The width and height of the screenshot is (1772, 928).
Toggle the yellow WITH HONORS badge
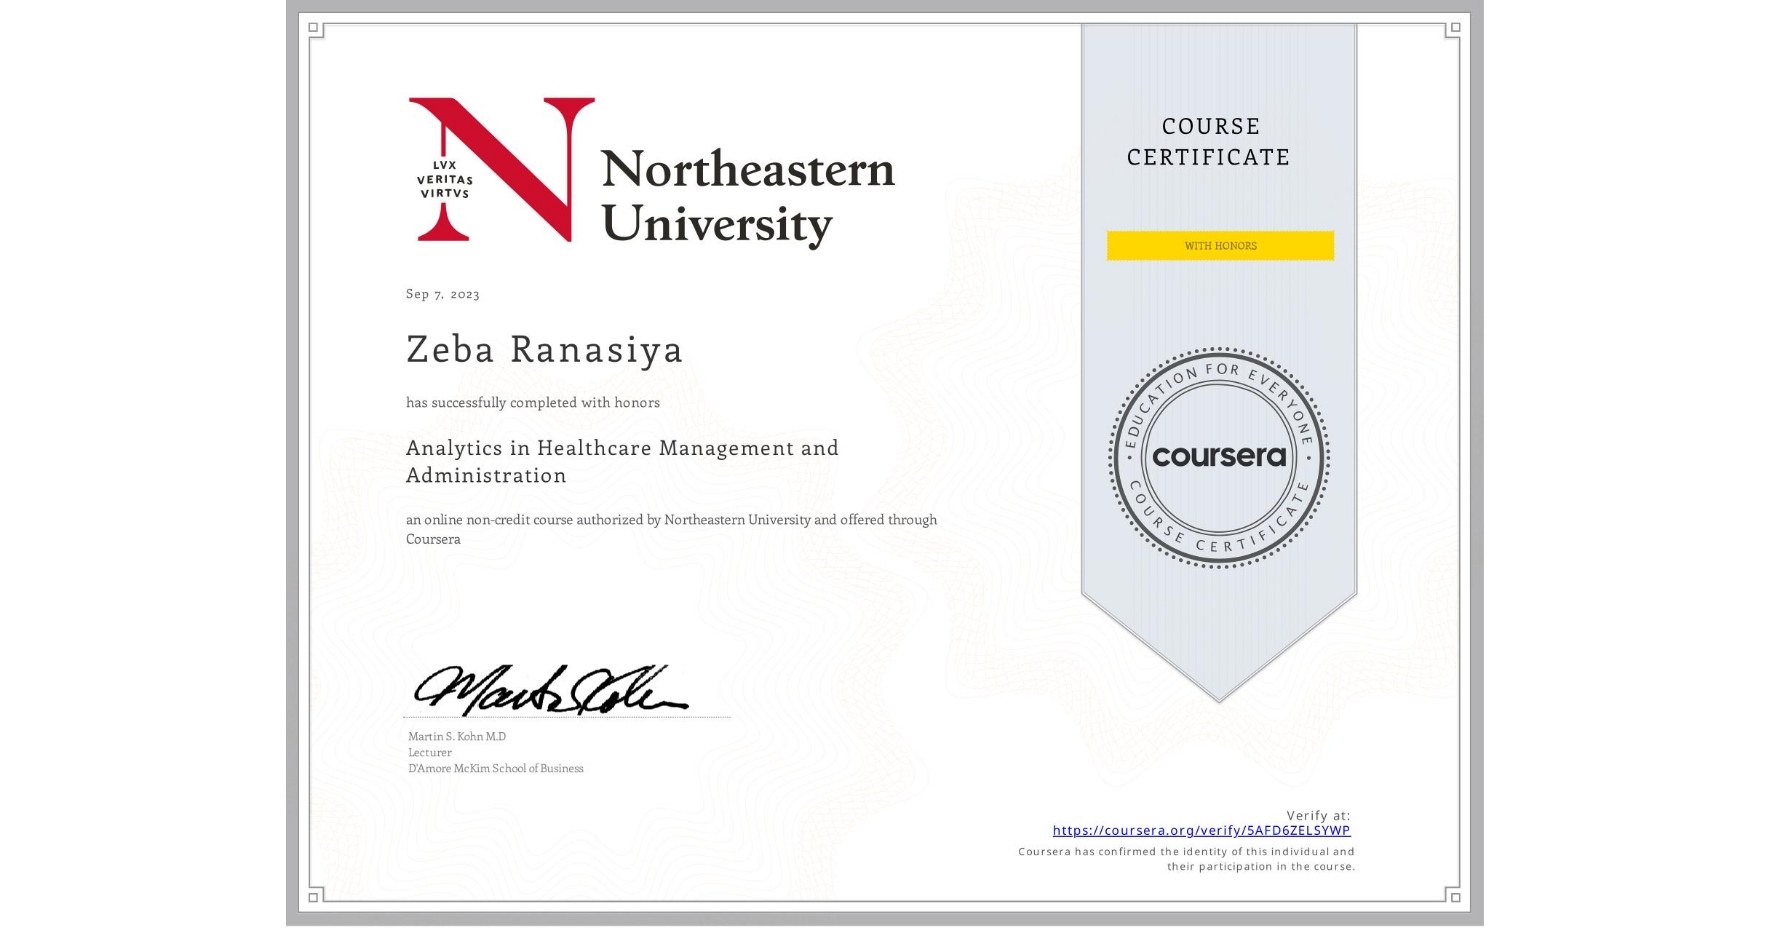(x=1219, y=245)
